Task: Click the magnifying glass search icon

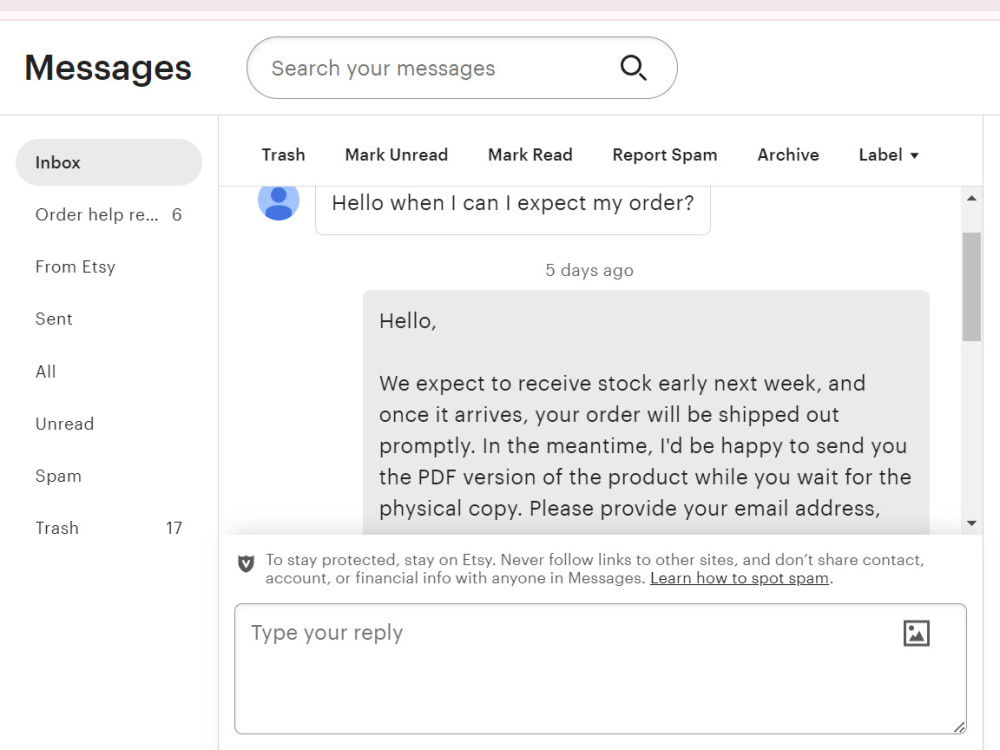Action: [633, 68]
